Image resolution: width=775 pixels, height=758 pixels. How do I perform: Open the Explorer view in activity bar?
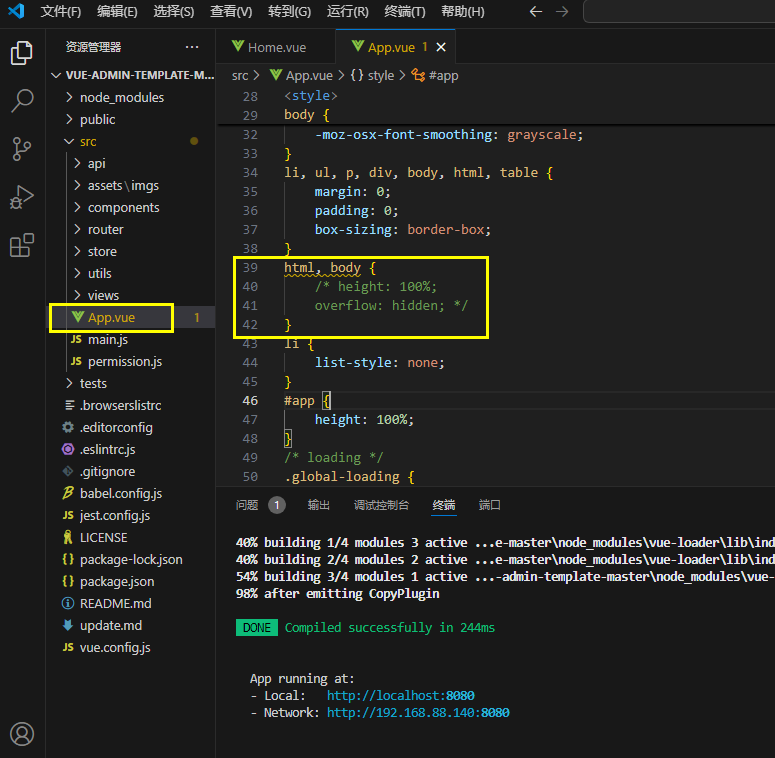22,54
